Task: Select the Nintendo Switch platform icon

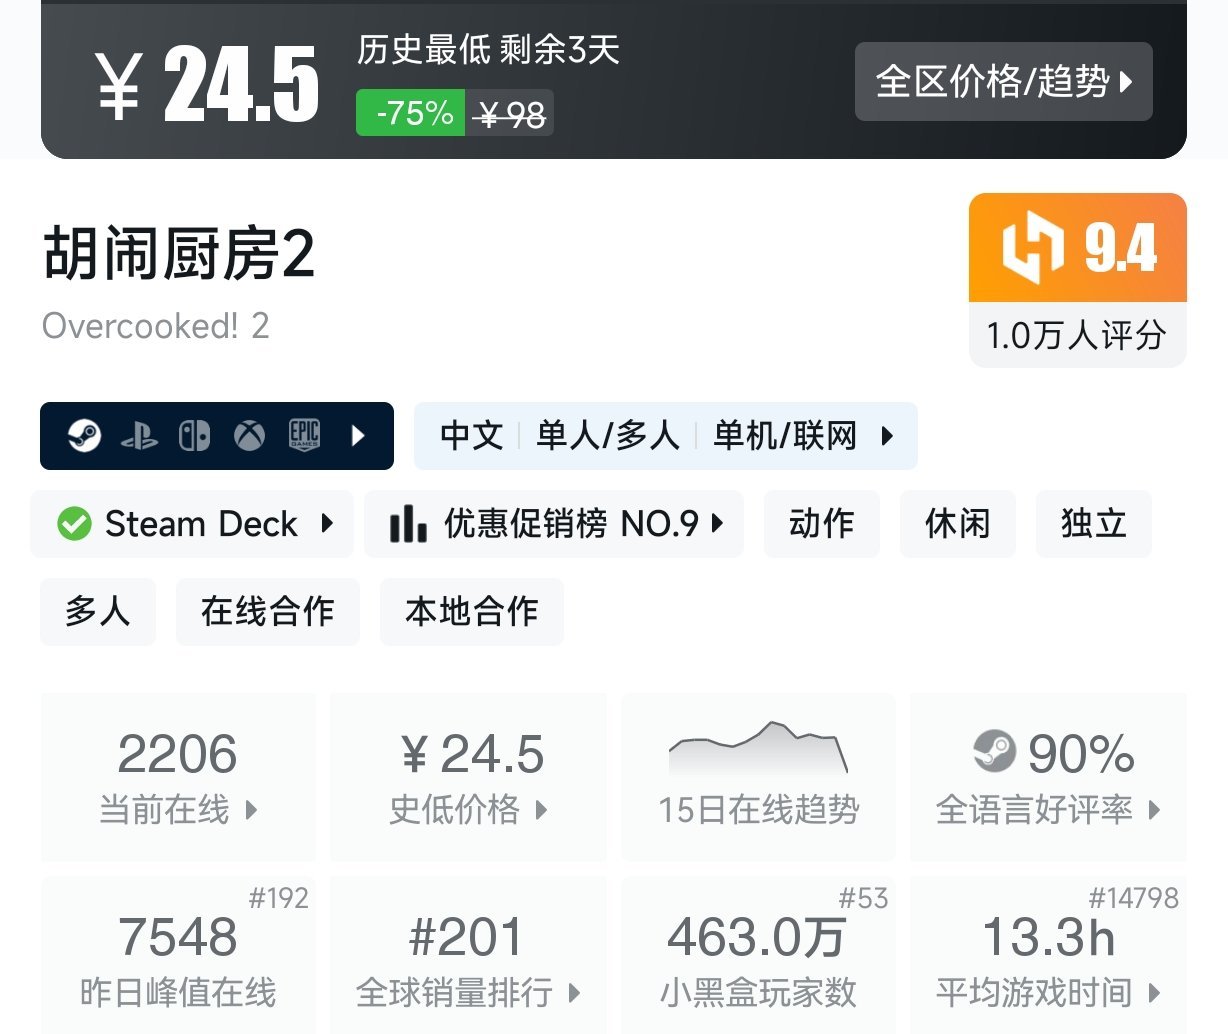Action: [195, 436]
